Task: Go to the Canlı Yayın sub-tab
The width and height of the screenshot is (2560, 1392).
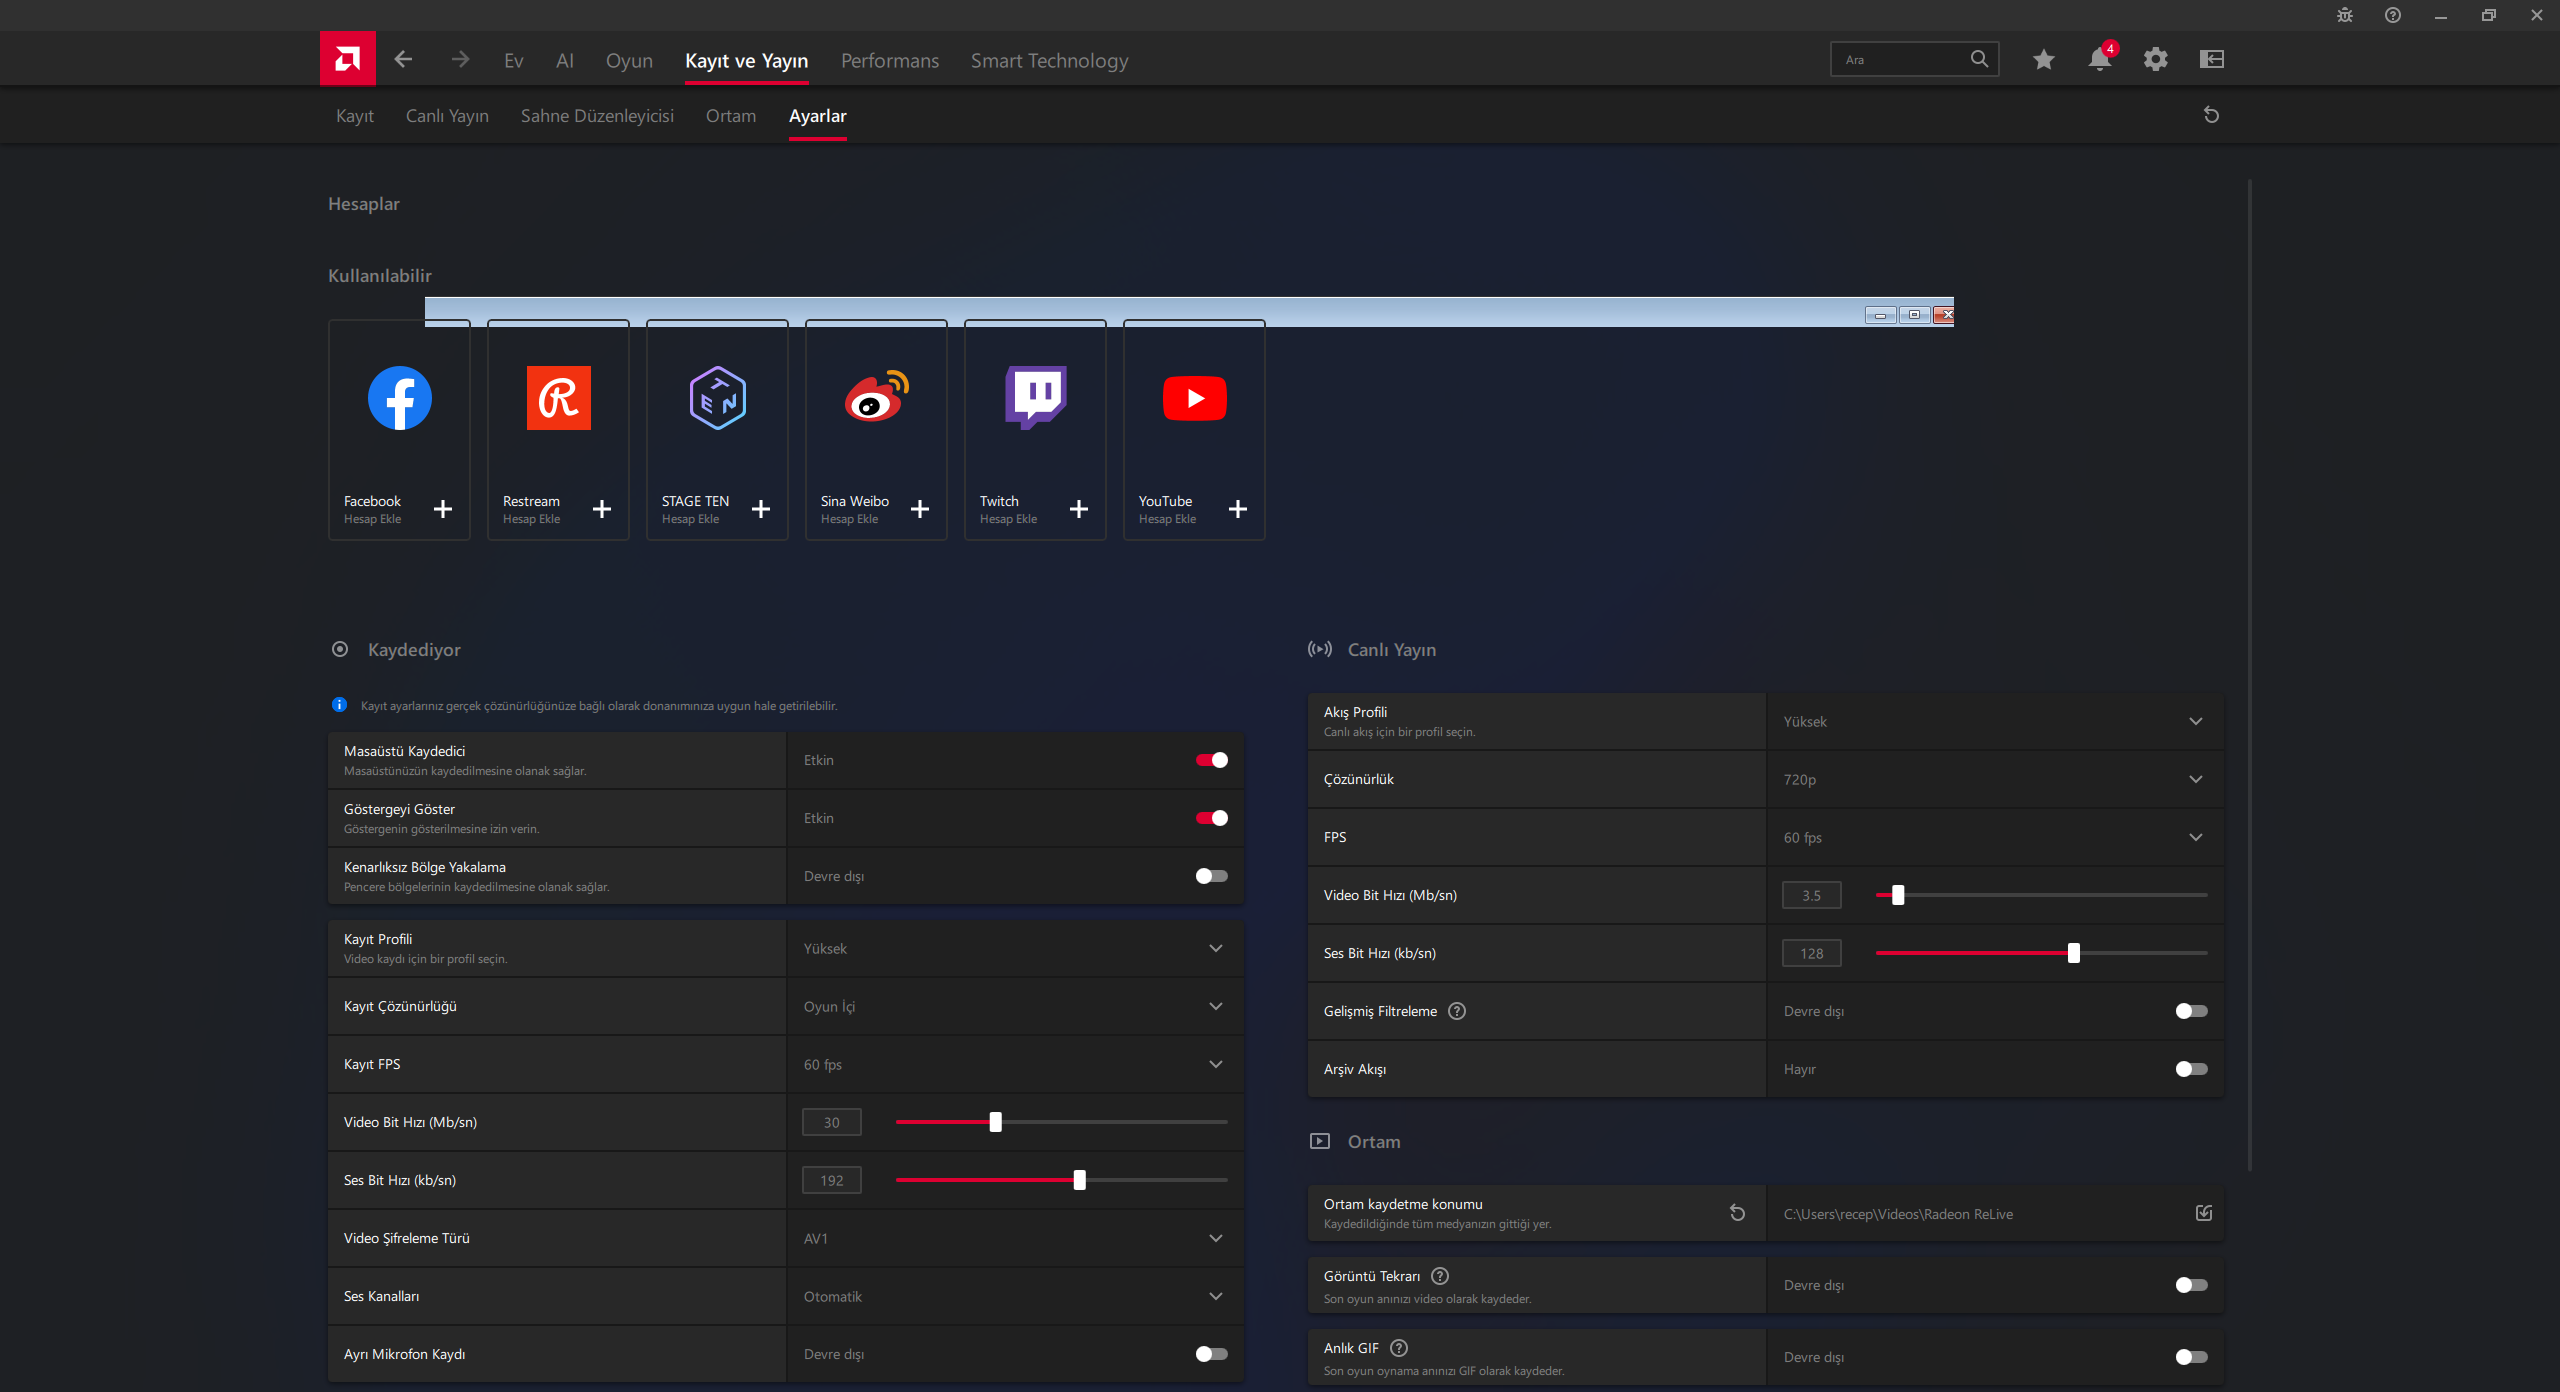Action: 447,116
